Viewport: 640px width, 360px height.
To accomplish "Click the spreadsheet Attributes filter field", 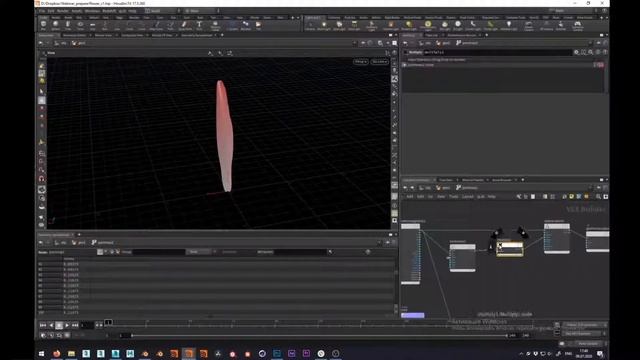I will pyautogui.click(x=301, y=252).
